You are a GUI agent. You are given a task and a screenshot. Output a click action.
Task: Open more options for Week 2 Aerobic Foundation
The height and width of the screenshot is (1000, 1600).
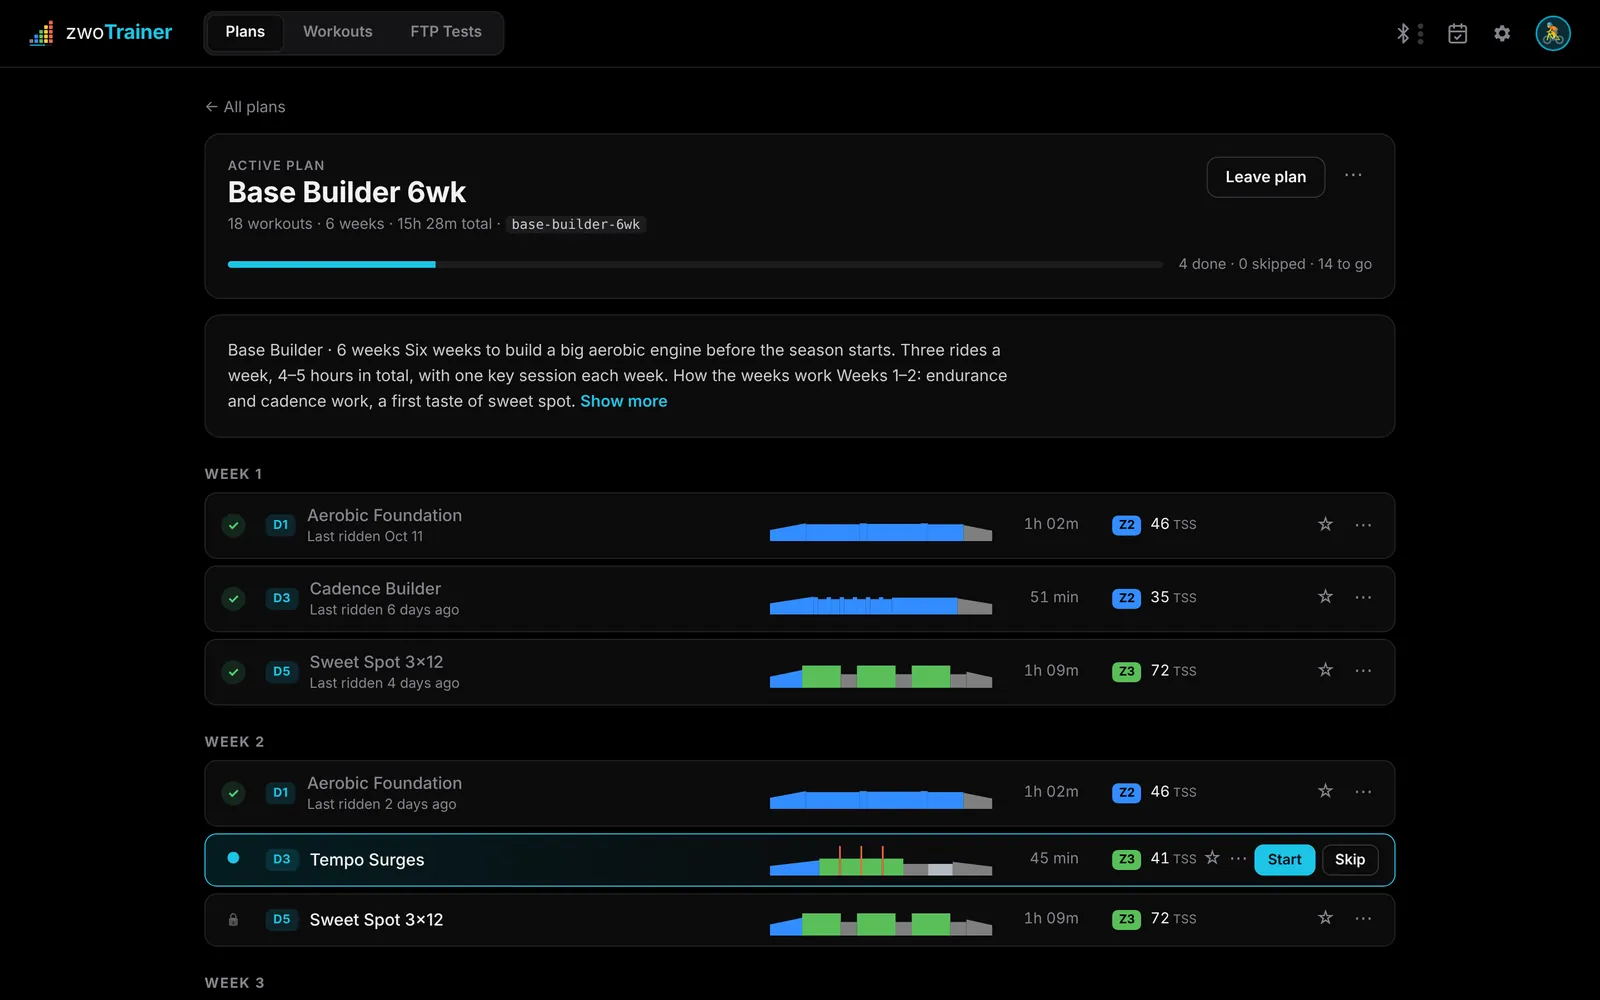tap(1363, 792)
